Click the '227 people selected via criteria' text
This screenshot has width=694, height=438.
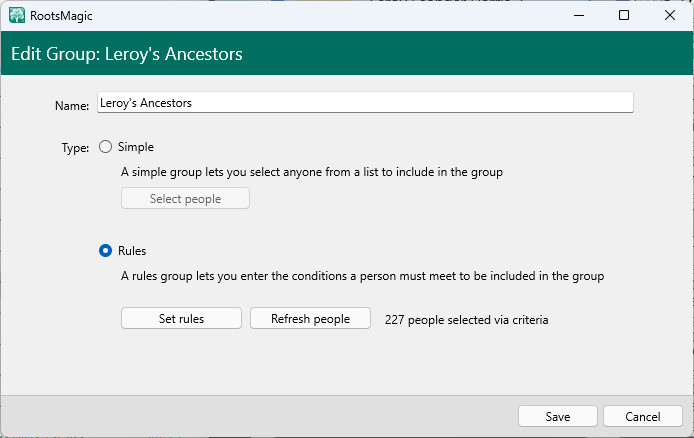(467, 320)
